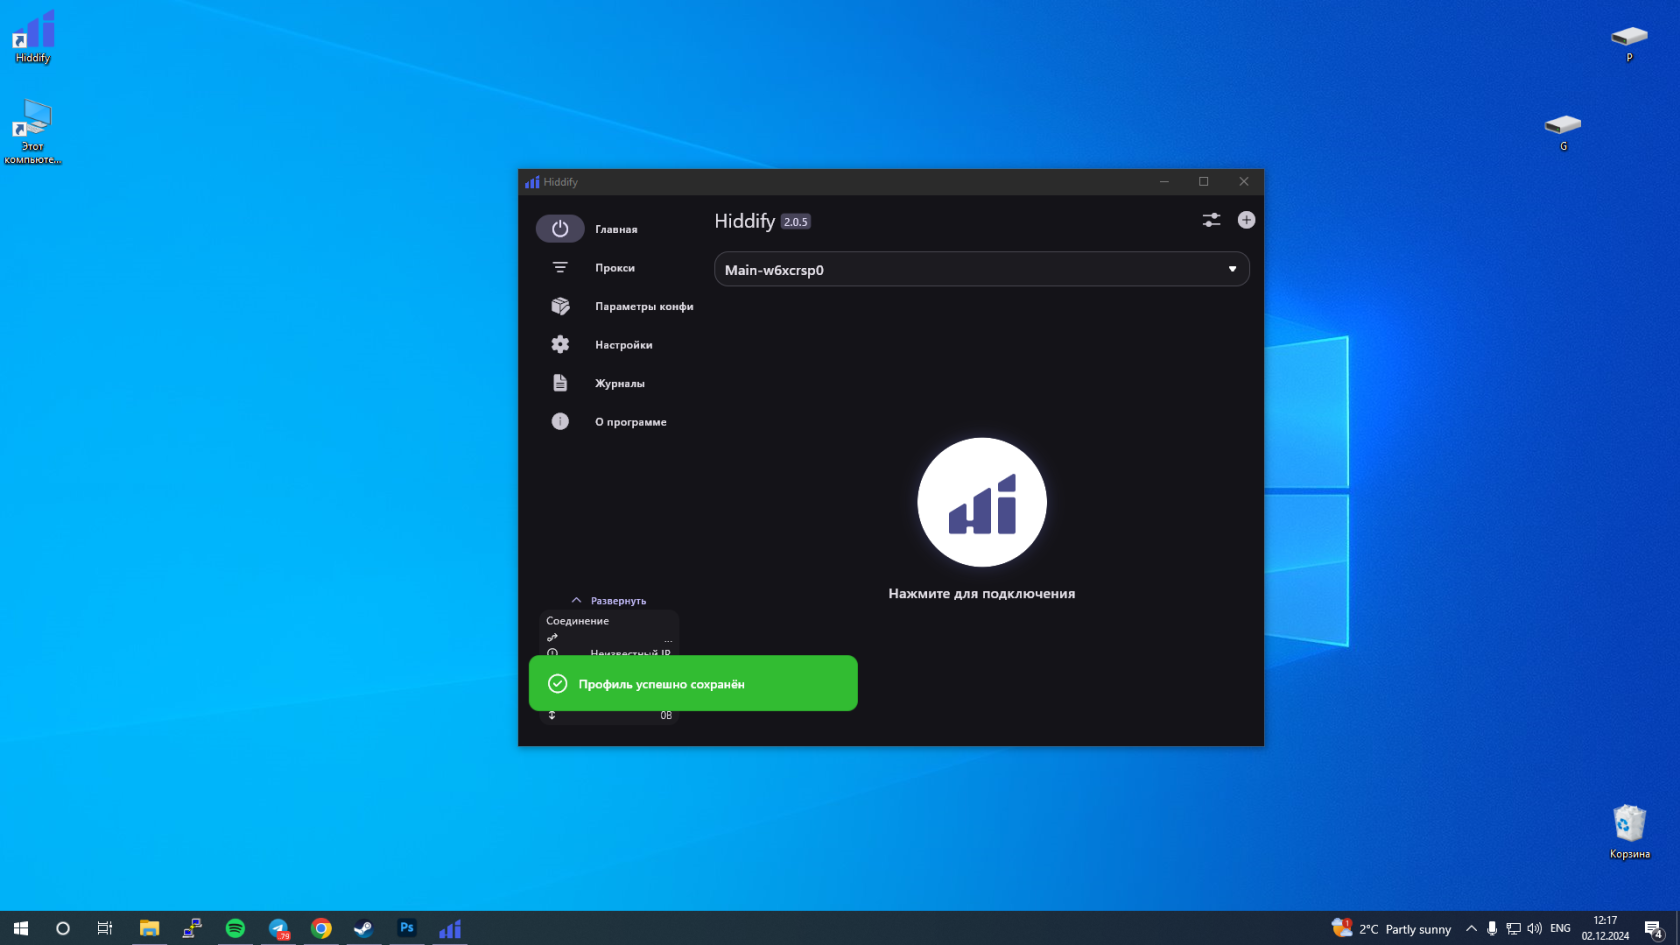Open the clock showing 12:17
Screen dimensions: 1680x945
tap(1605, 928)
